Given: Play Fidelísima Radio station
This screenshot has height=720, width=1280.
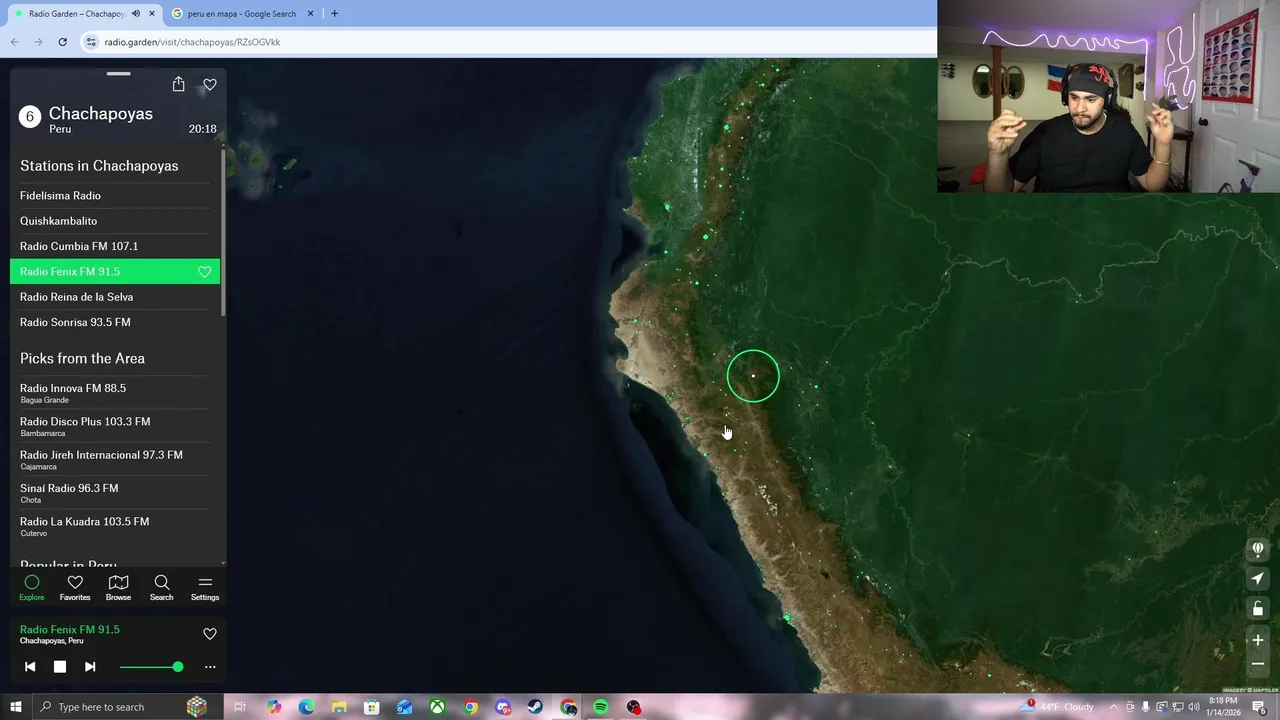Looking at the screenshot, I should (x=115, y=196).
